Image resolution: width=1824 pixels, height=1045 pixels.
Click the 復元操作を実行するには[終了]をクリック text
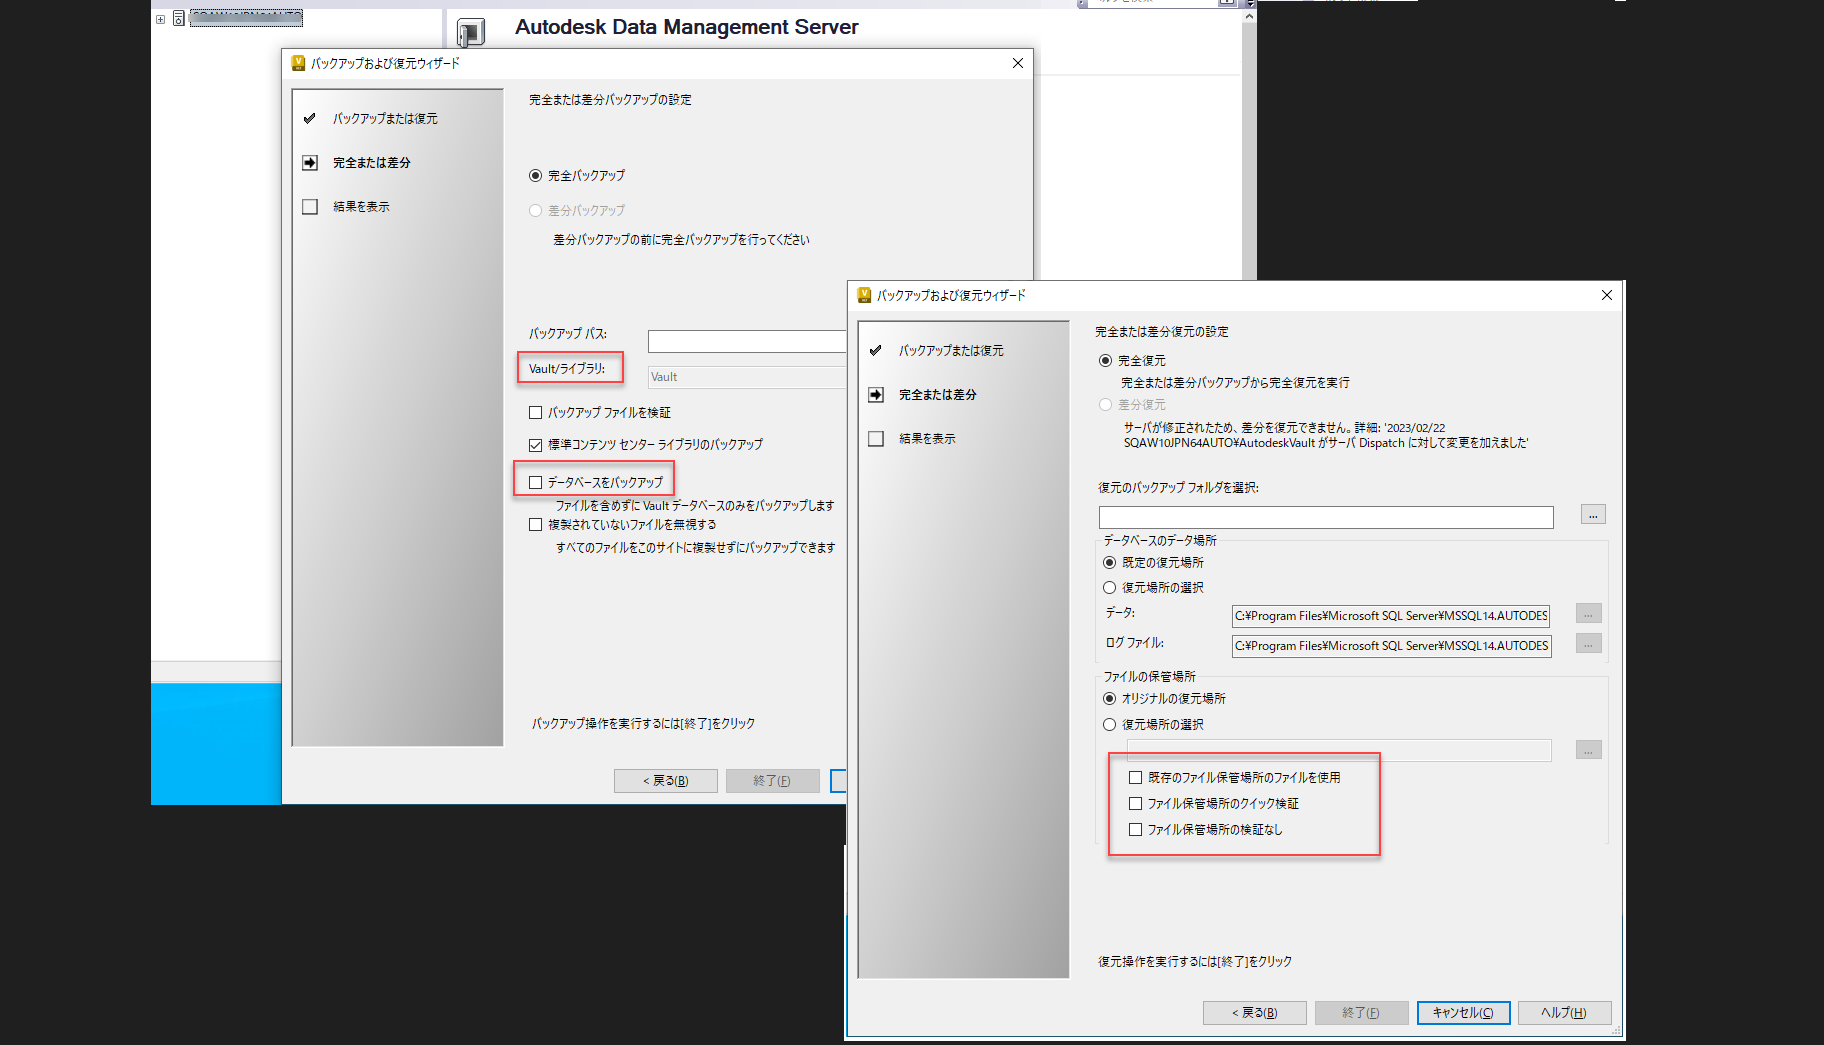tap(1194, 961)
